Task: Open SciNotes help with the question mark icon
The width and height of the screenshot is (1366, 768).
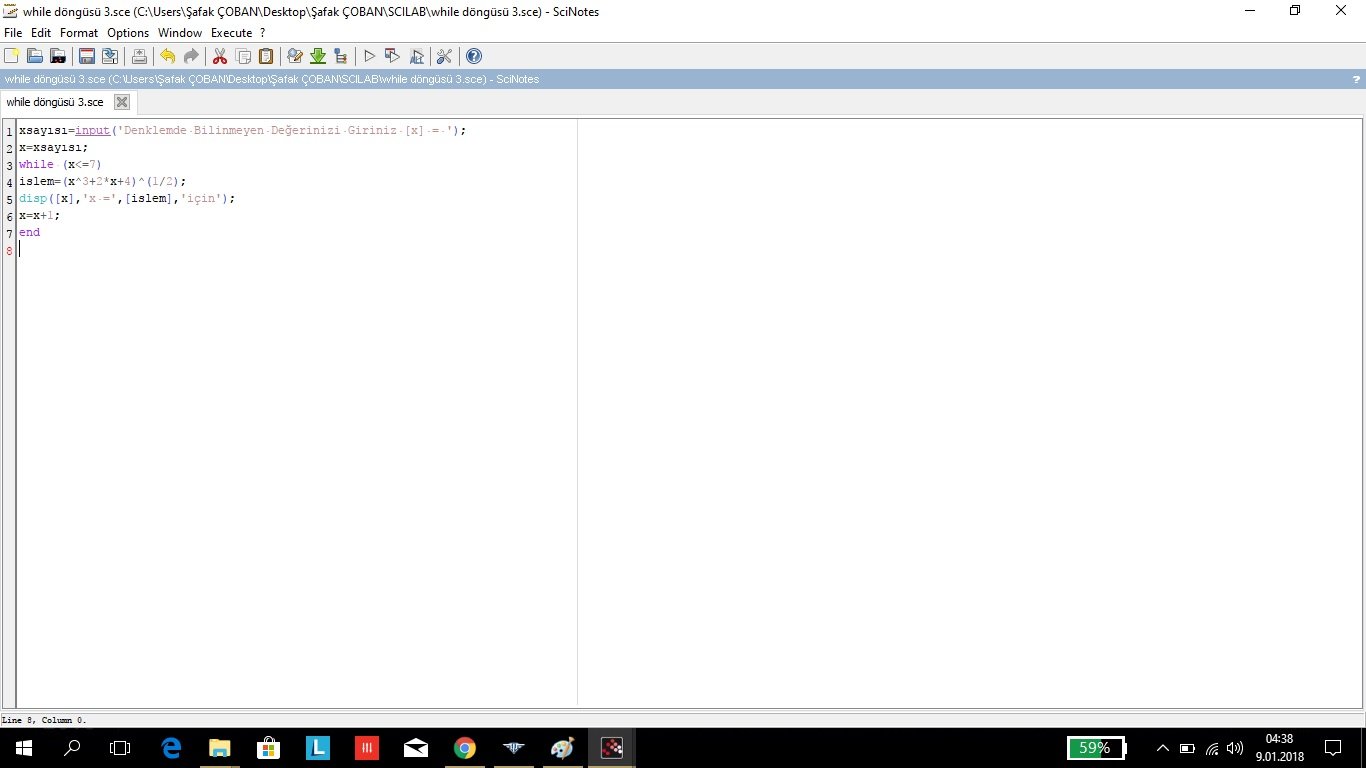Action: click(x=474, y=56)
